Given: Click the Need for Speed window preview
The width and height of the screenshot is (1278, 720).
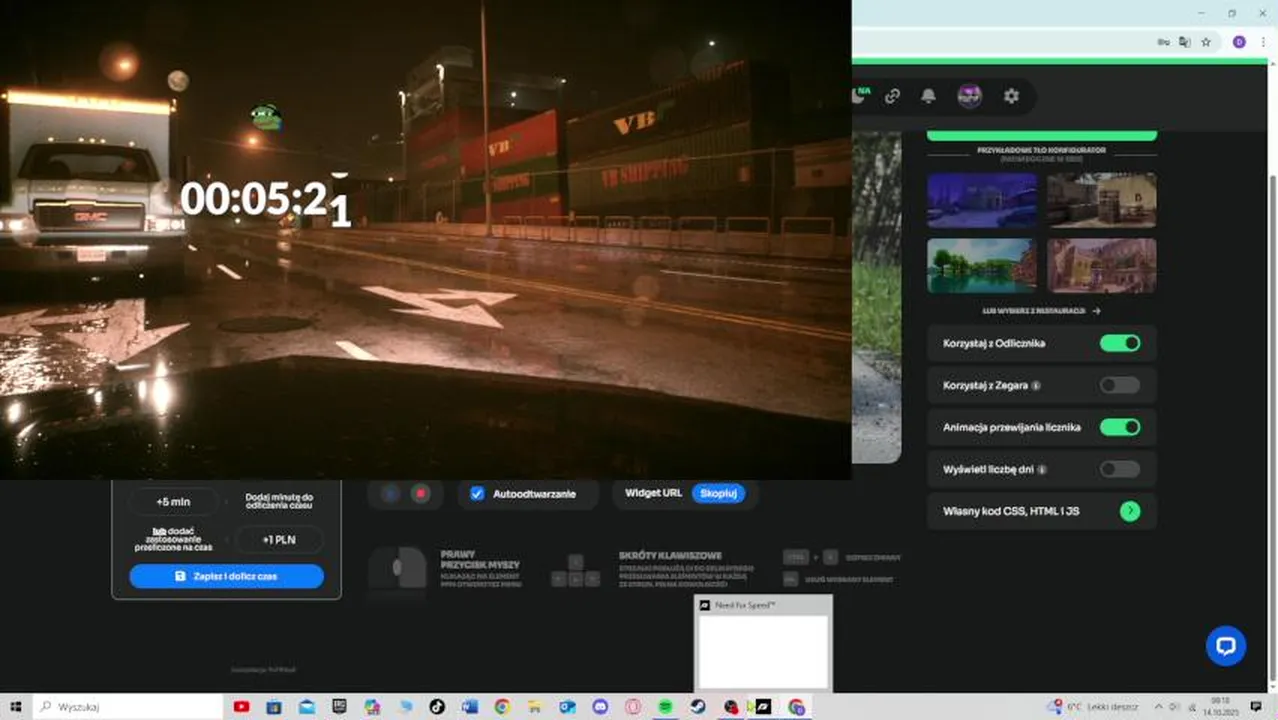Looking at the screenshot, I should (763, 643).
